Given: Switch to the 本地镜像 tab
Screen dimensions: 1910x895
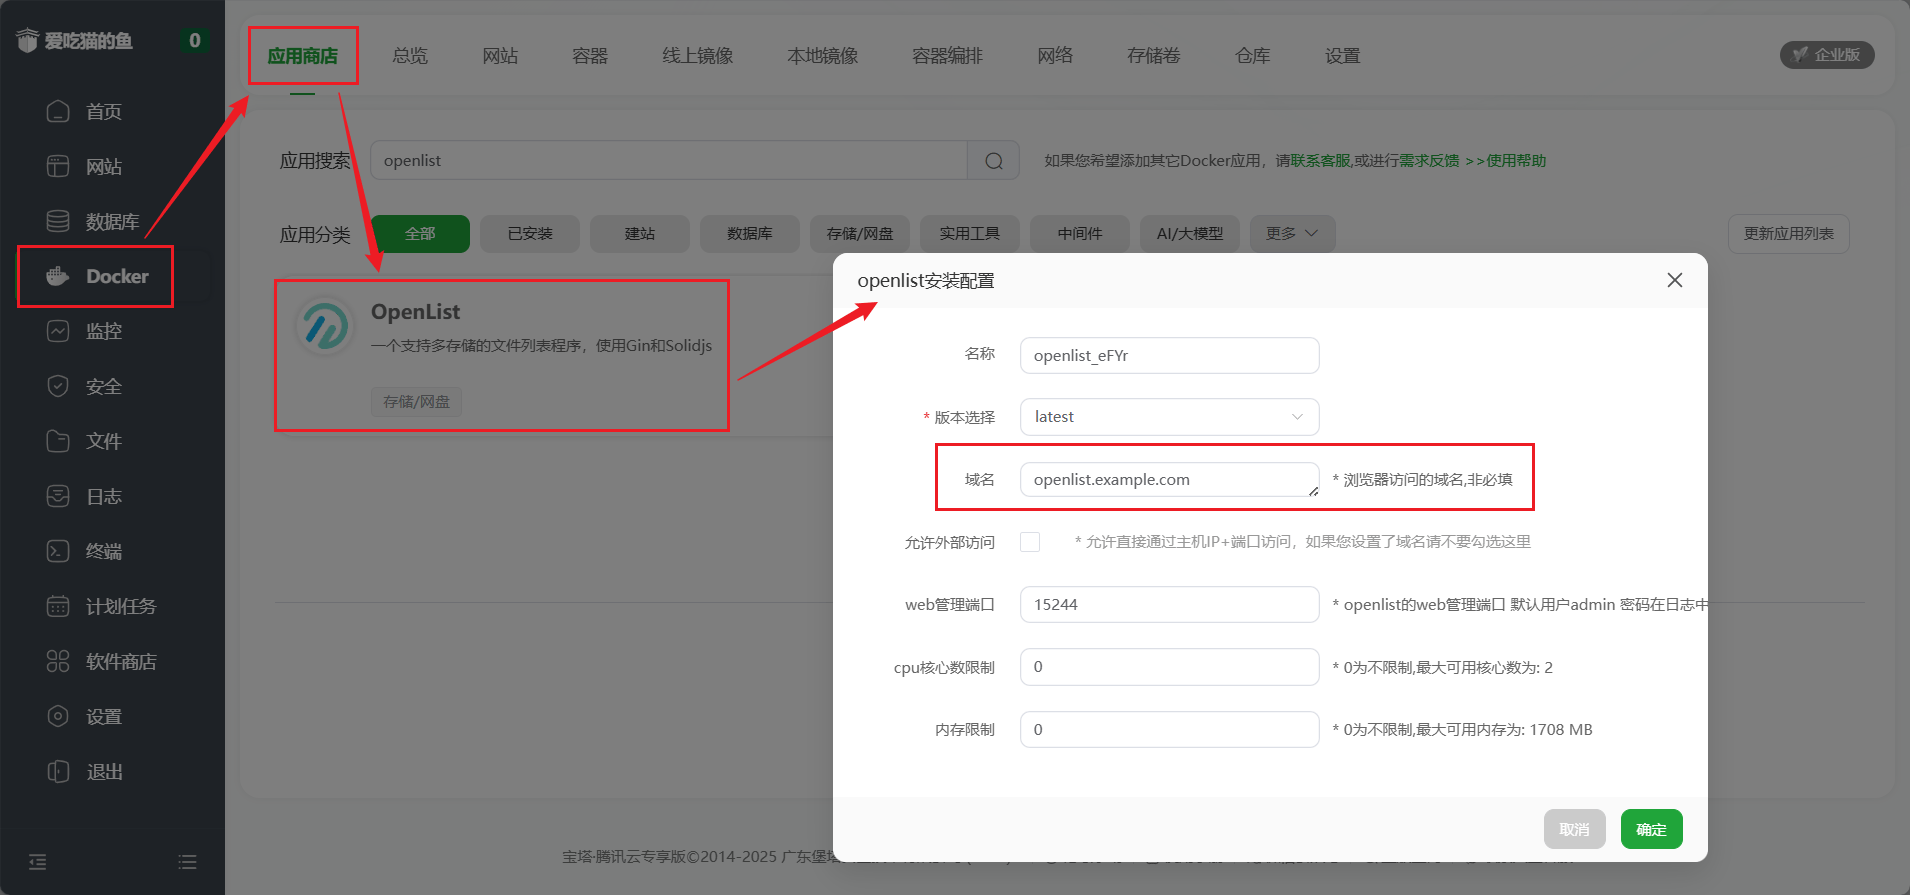Looking at the screenshot, I should point(822,56).
